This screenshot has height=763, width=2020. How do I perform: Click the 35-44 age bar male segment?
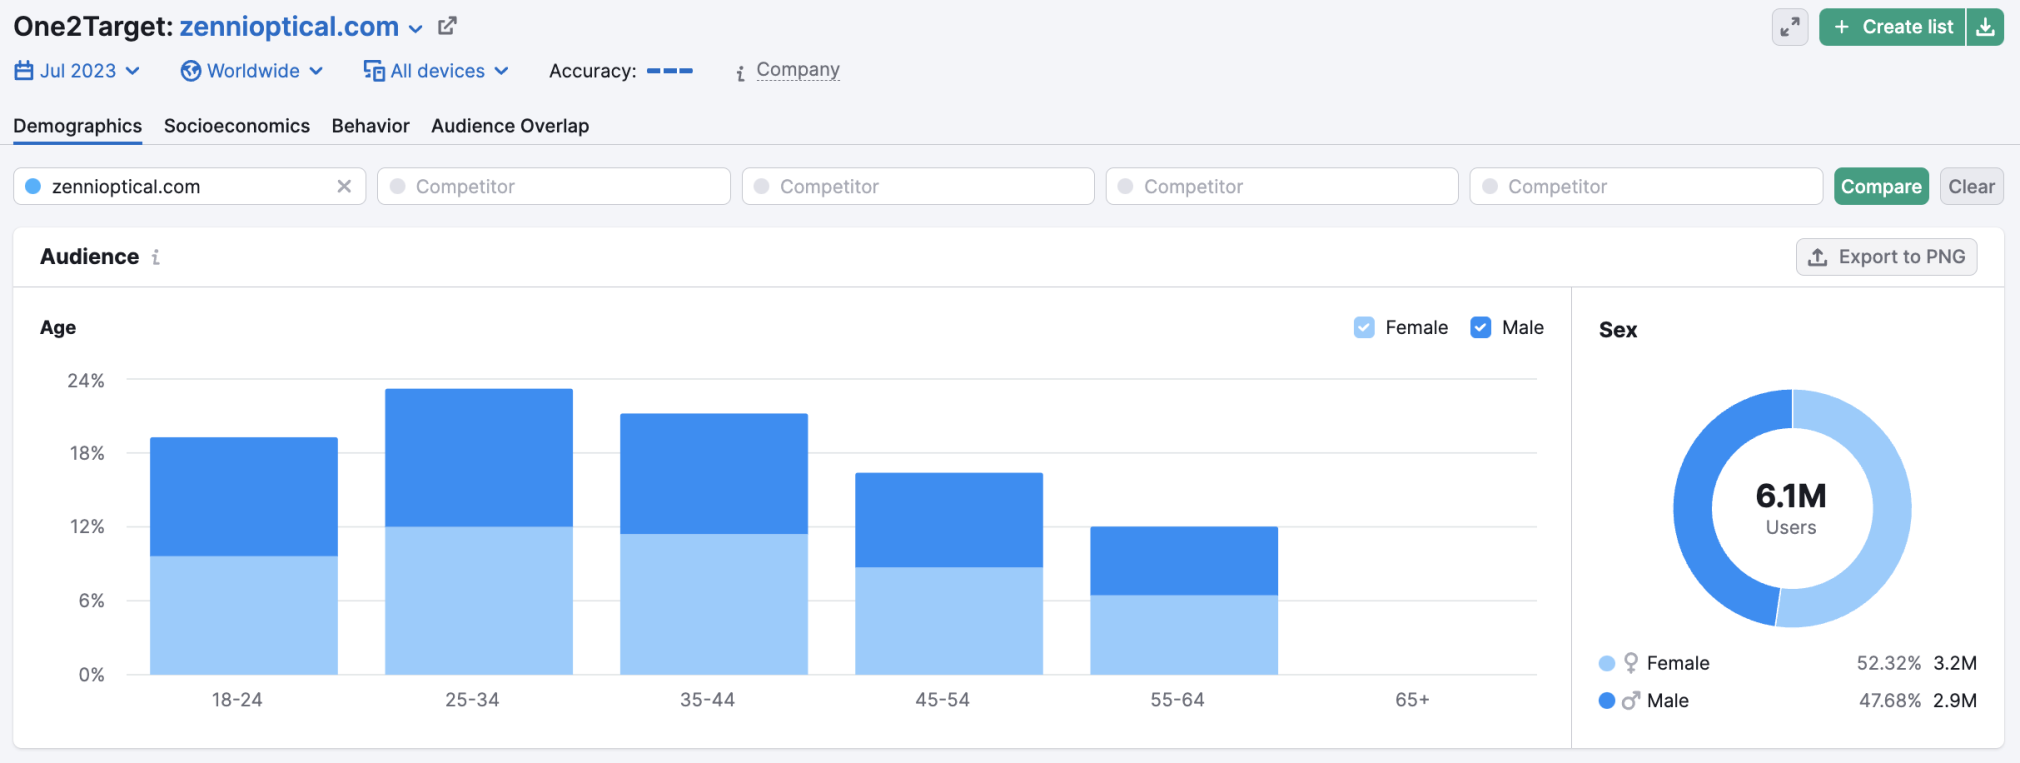coord(714,473)
